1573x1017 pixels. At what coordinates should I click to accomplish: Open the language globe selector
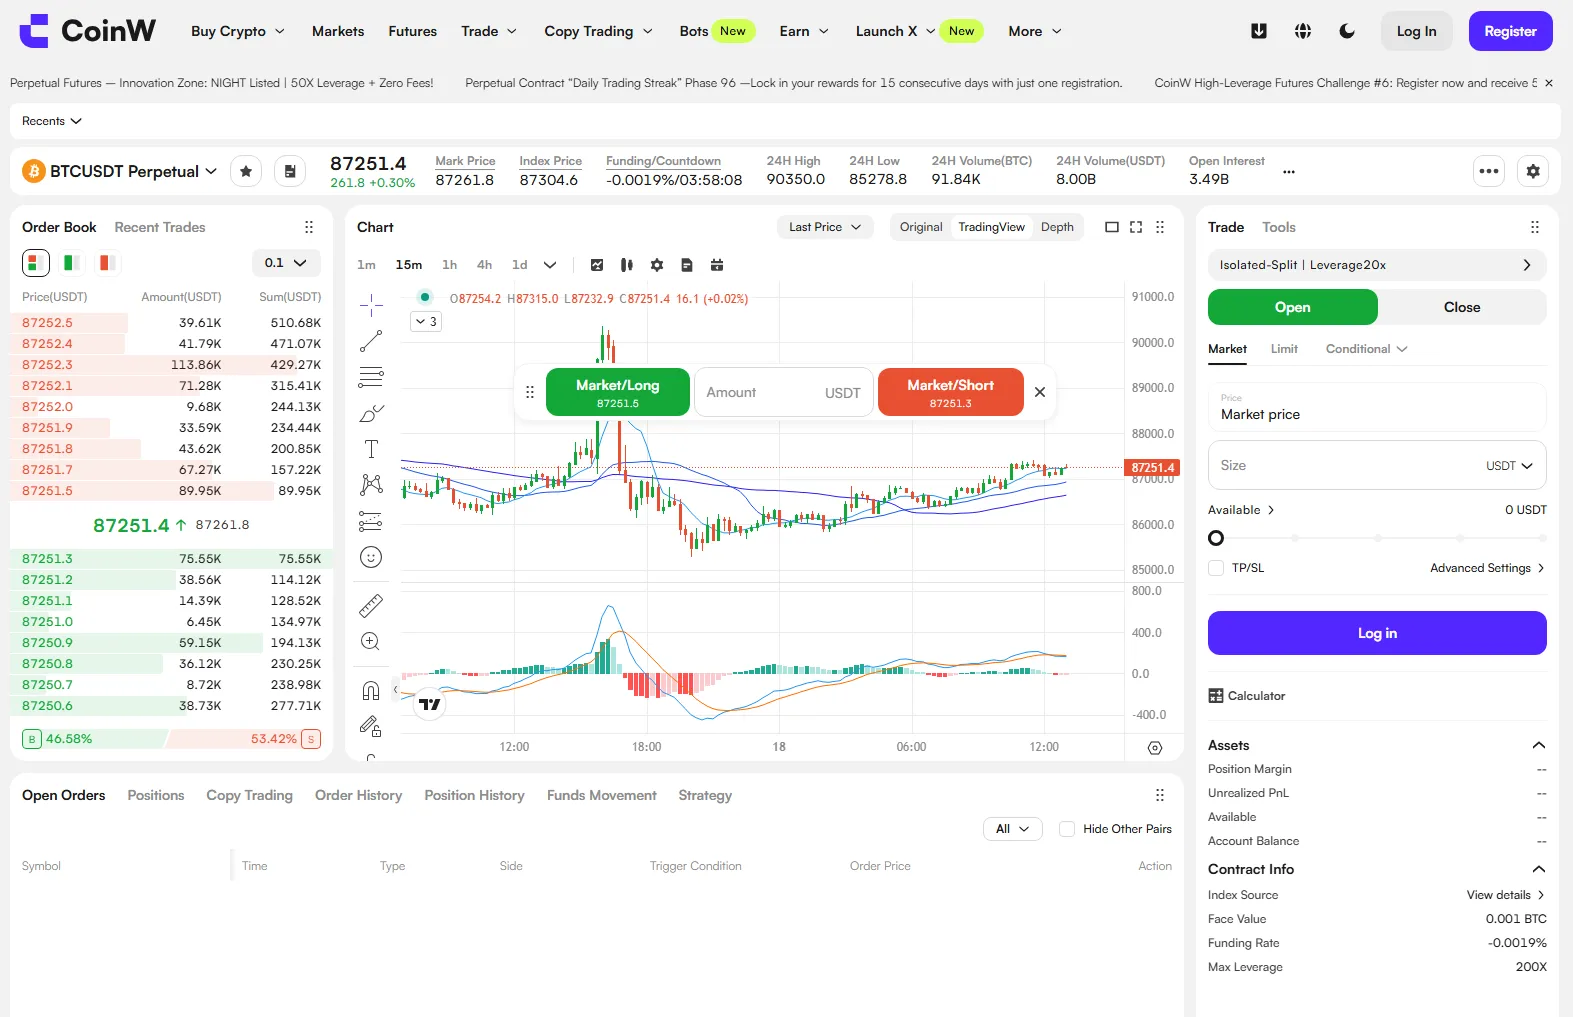point(1303,31)
